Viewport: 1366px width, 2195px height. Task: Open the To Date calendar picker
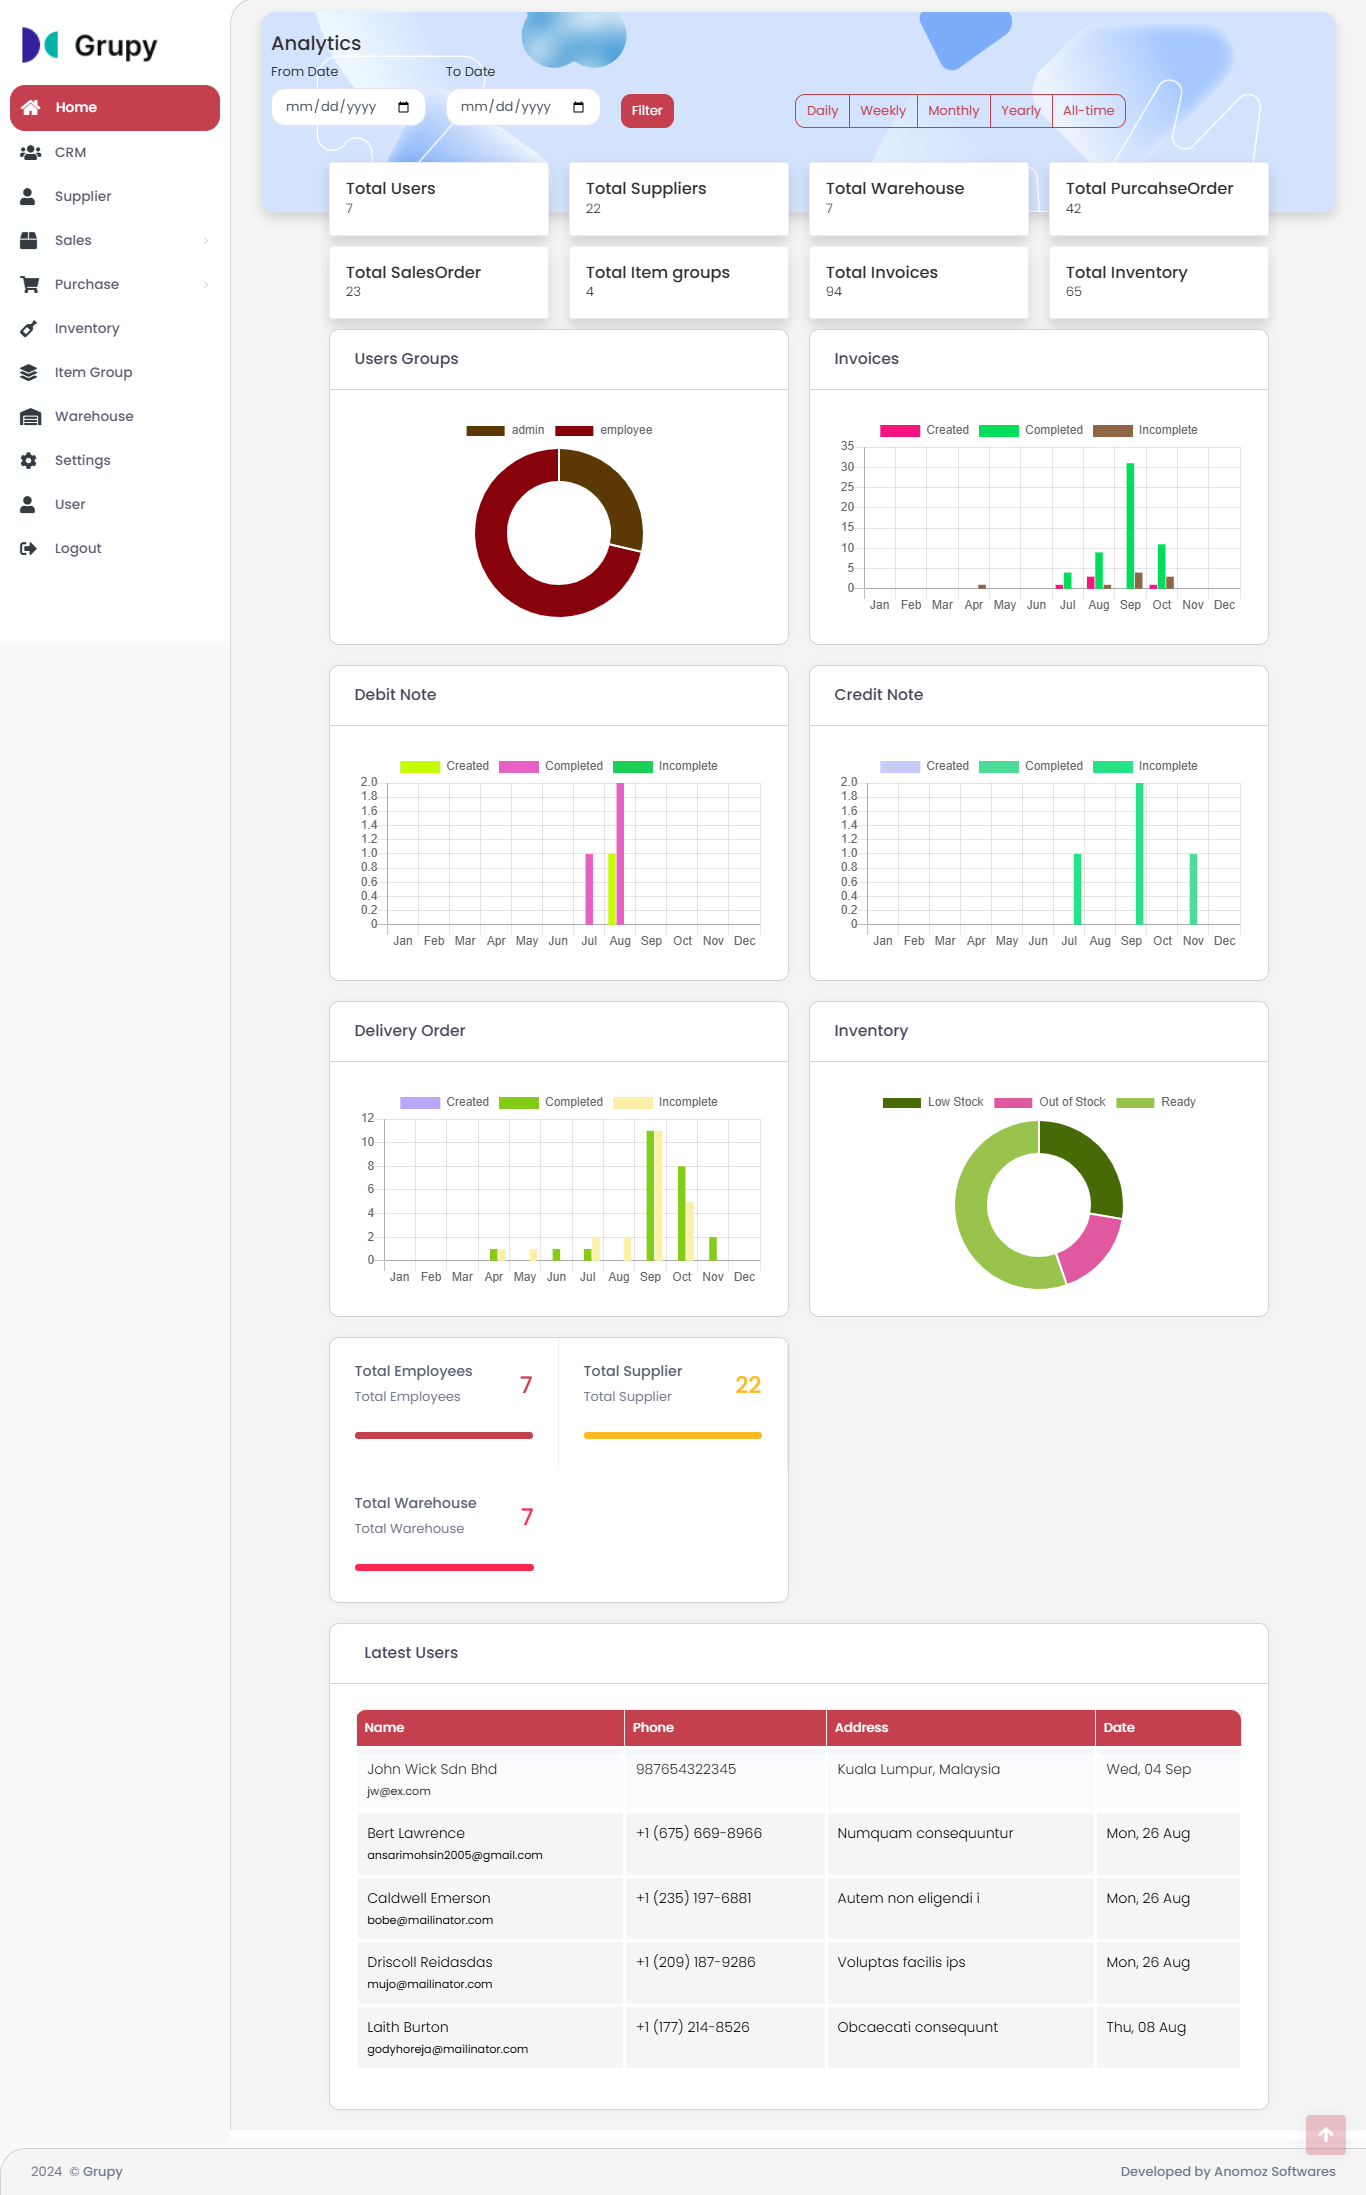point(578,107)
